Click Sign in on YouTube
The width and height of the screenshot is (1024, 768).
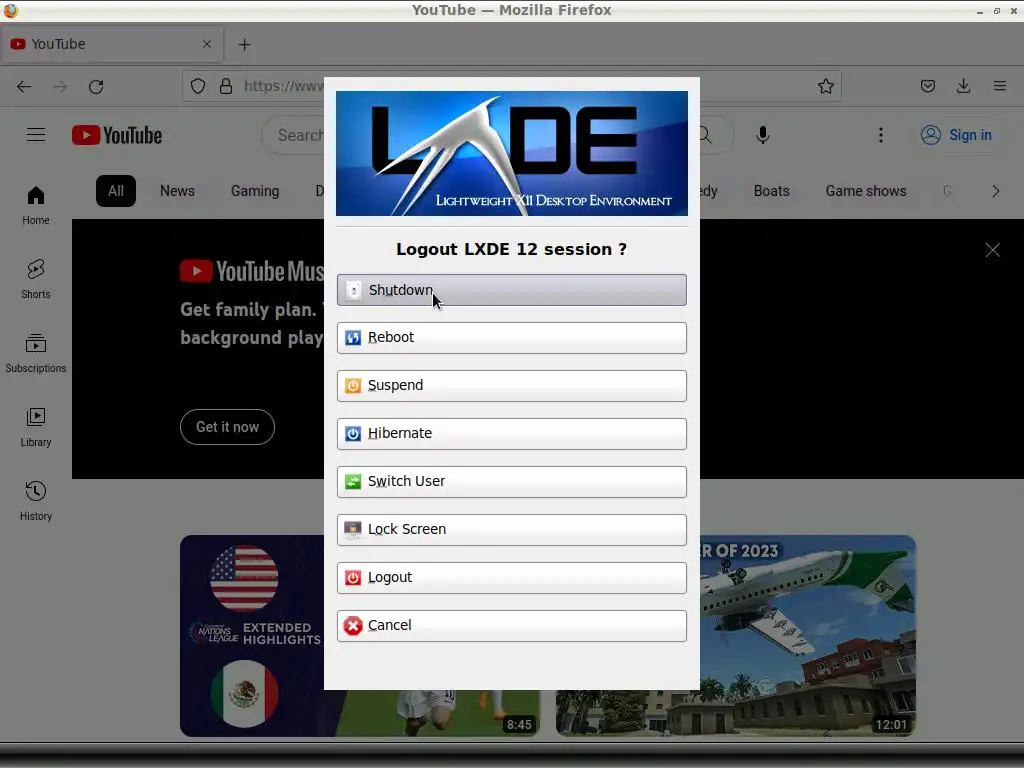pyautogui.click(x=956, y=135)
